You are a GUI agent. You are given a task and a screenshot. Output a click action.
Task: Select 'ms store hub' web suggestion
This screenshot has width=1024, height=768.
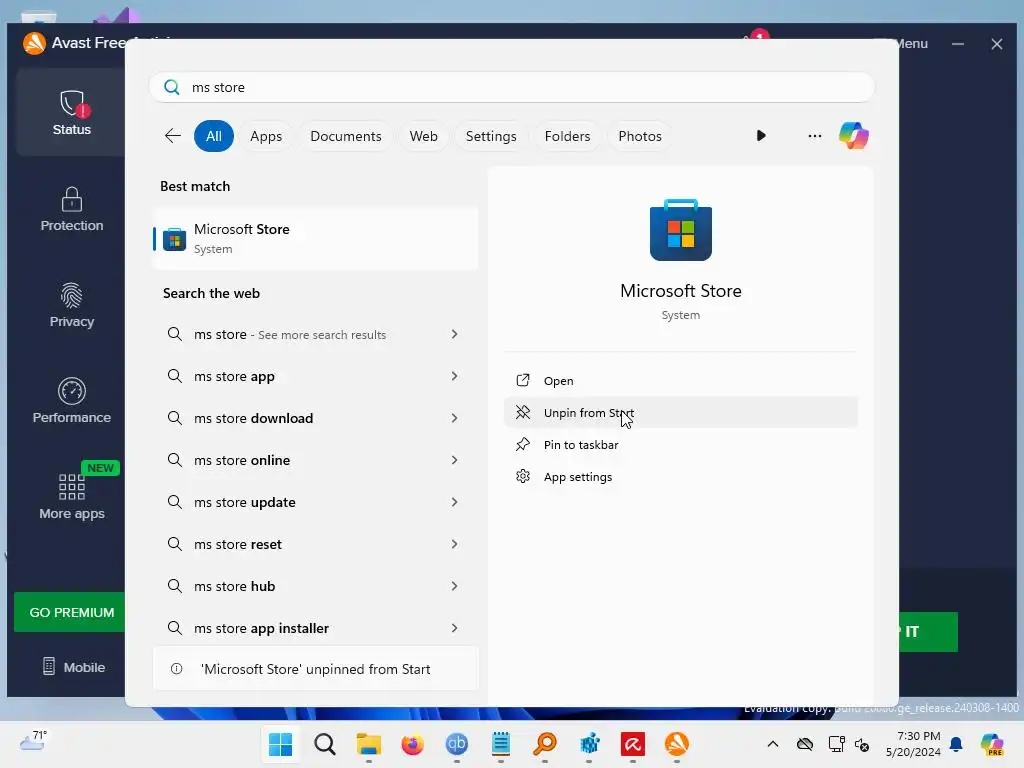click(315, 586)
